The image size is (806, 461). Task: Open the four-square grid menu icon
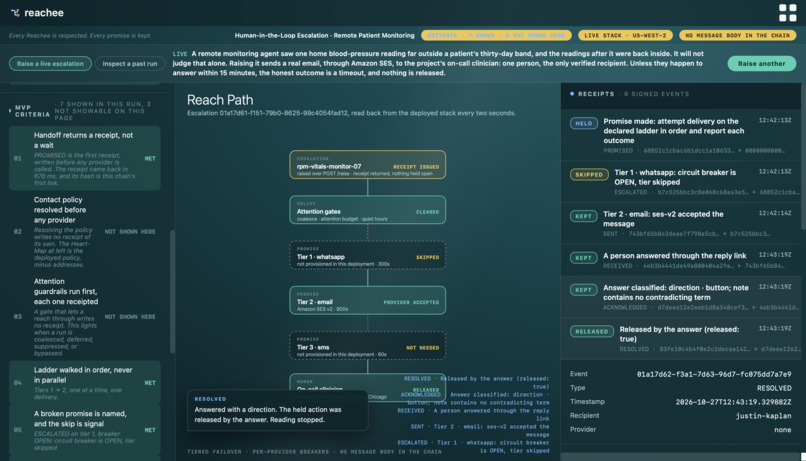click(x=787, y=13)
